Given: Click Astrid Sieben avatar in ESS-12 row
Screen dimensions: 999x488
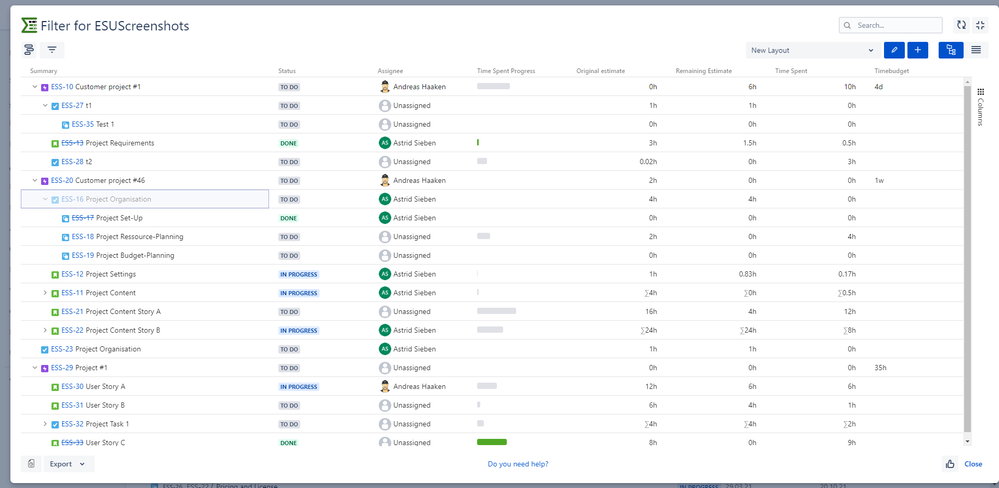Looking at the screenshot, I should point(384,274).
